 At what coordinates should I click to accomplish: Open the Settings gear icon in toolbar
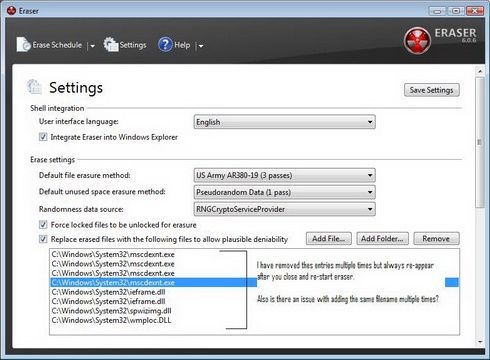[x=111, y=44]
